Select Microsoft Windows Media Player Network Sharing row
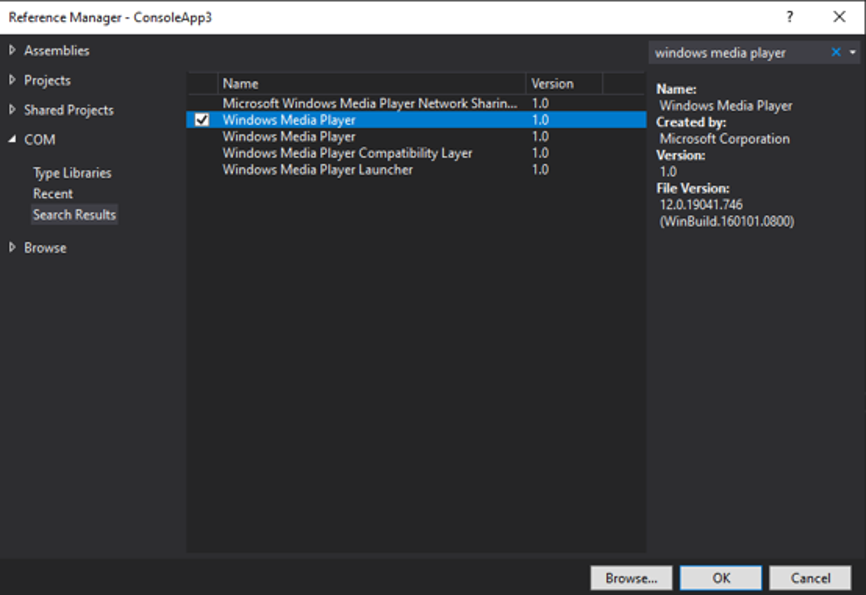866x595 pixels. tap(416, 103)
